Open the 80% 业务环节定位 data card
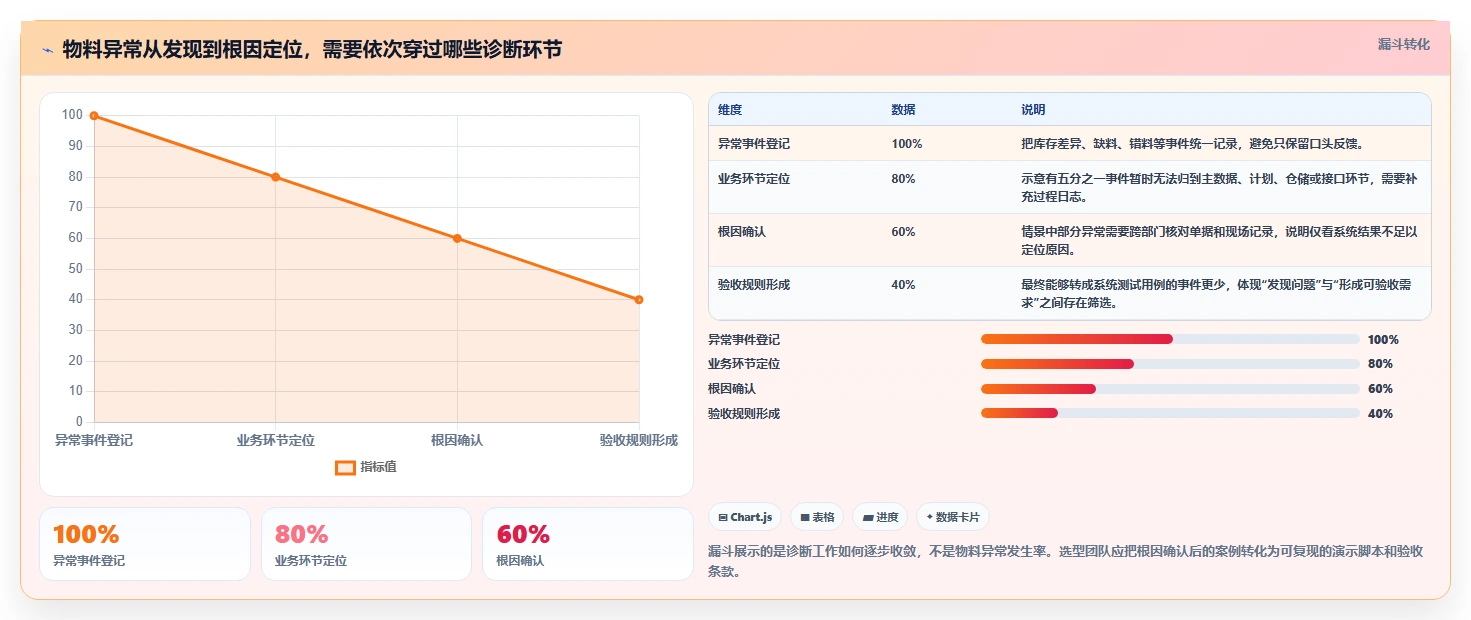 tap(366, 544)
